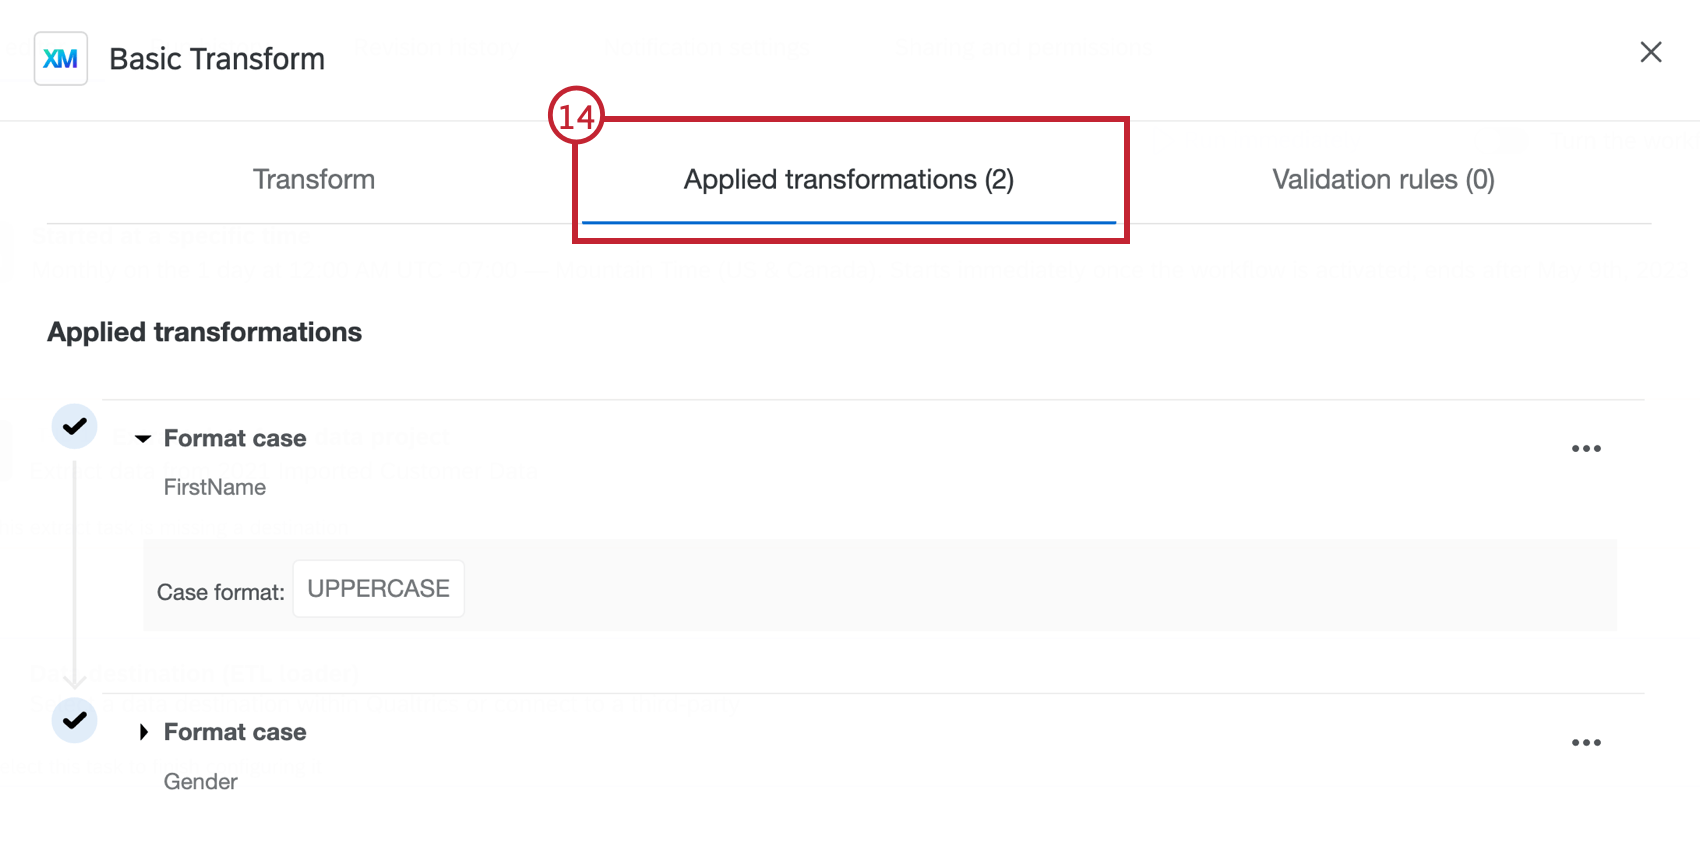1700x850 pixels.
Task: Click the collapsed disclosure triangle on Gender entry
Action: tap(142, 732)
